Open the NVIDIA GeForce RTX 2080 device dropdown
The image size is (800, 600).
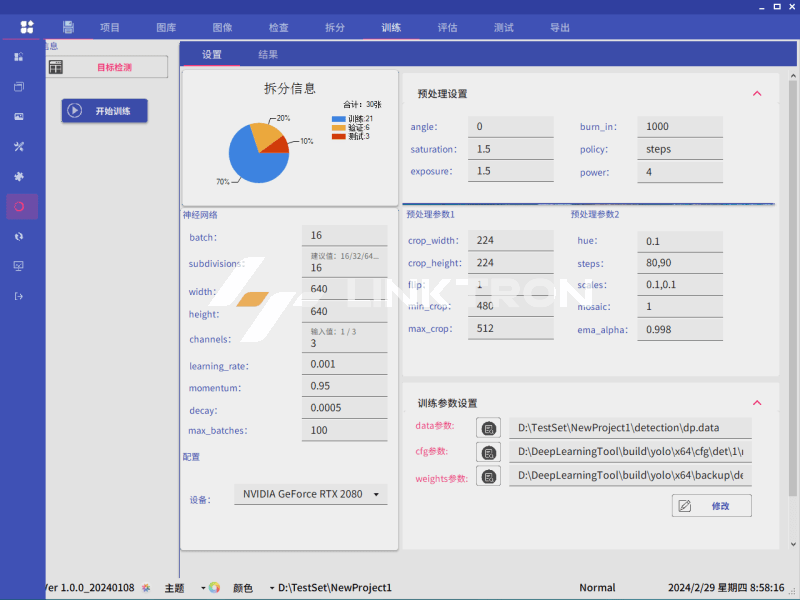[310, 495]
